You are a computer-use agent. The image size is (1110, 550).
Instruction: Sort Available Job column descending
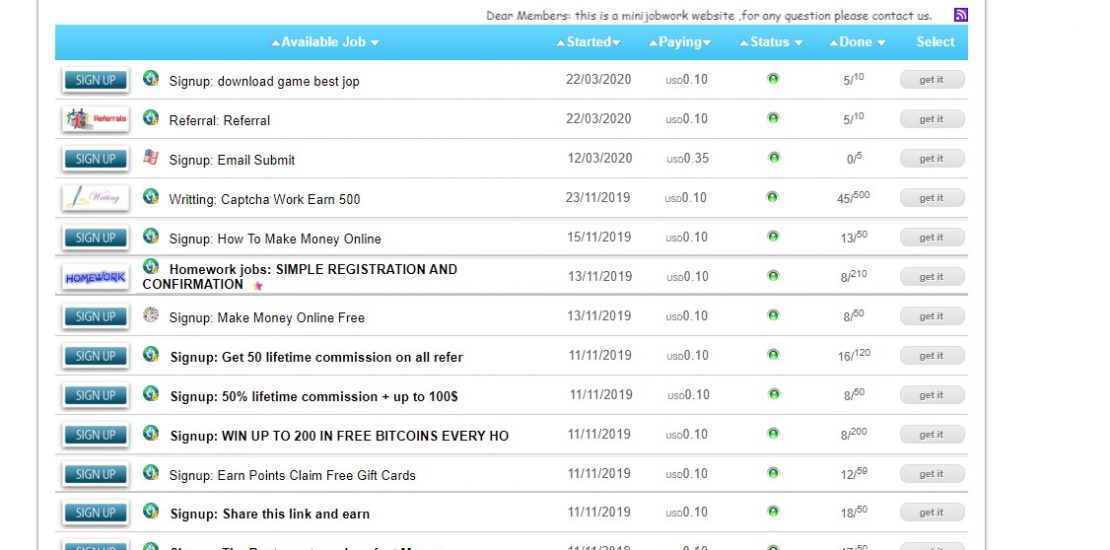[x=375, y=43]
